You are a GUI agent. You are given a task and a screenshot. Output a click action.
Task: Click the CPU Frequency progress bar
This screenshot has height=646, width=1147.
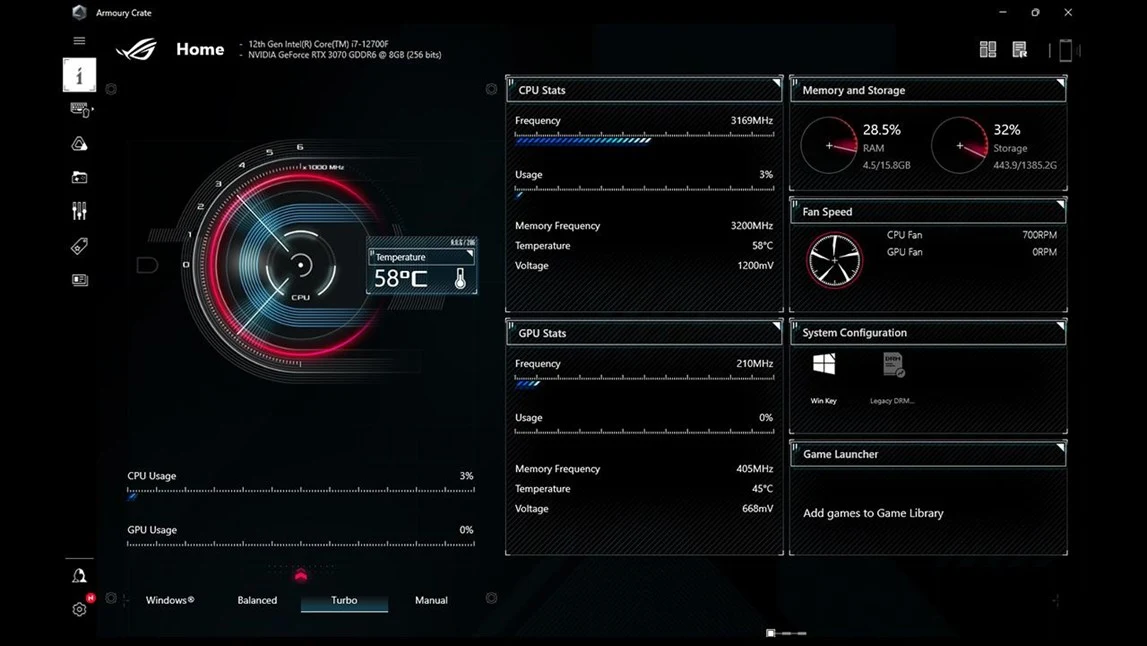click(x=644, y=139)
